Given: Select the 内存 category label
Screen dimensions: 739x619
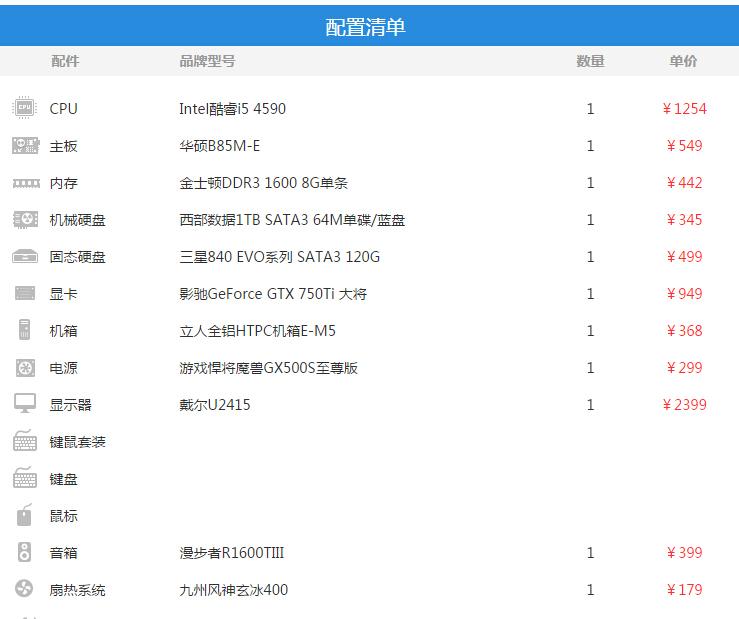Looking at the screenshot, I should click(63, 183).
